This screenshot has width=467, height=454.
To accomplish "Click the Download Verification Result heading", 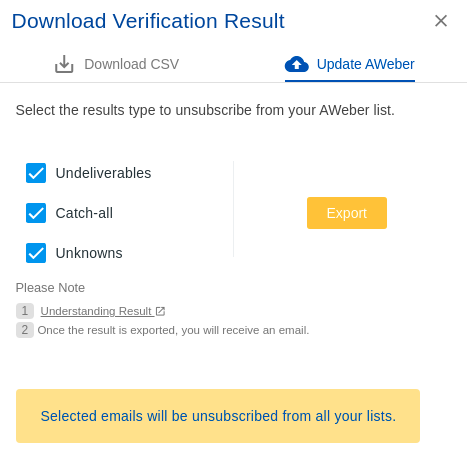I will tap(148, 21).
